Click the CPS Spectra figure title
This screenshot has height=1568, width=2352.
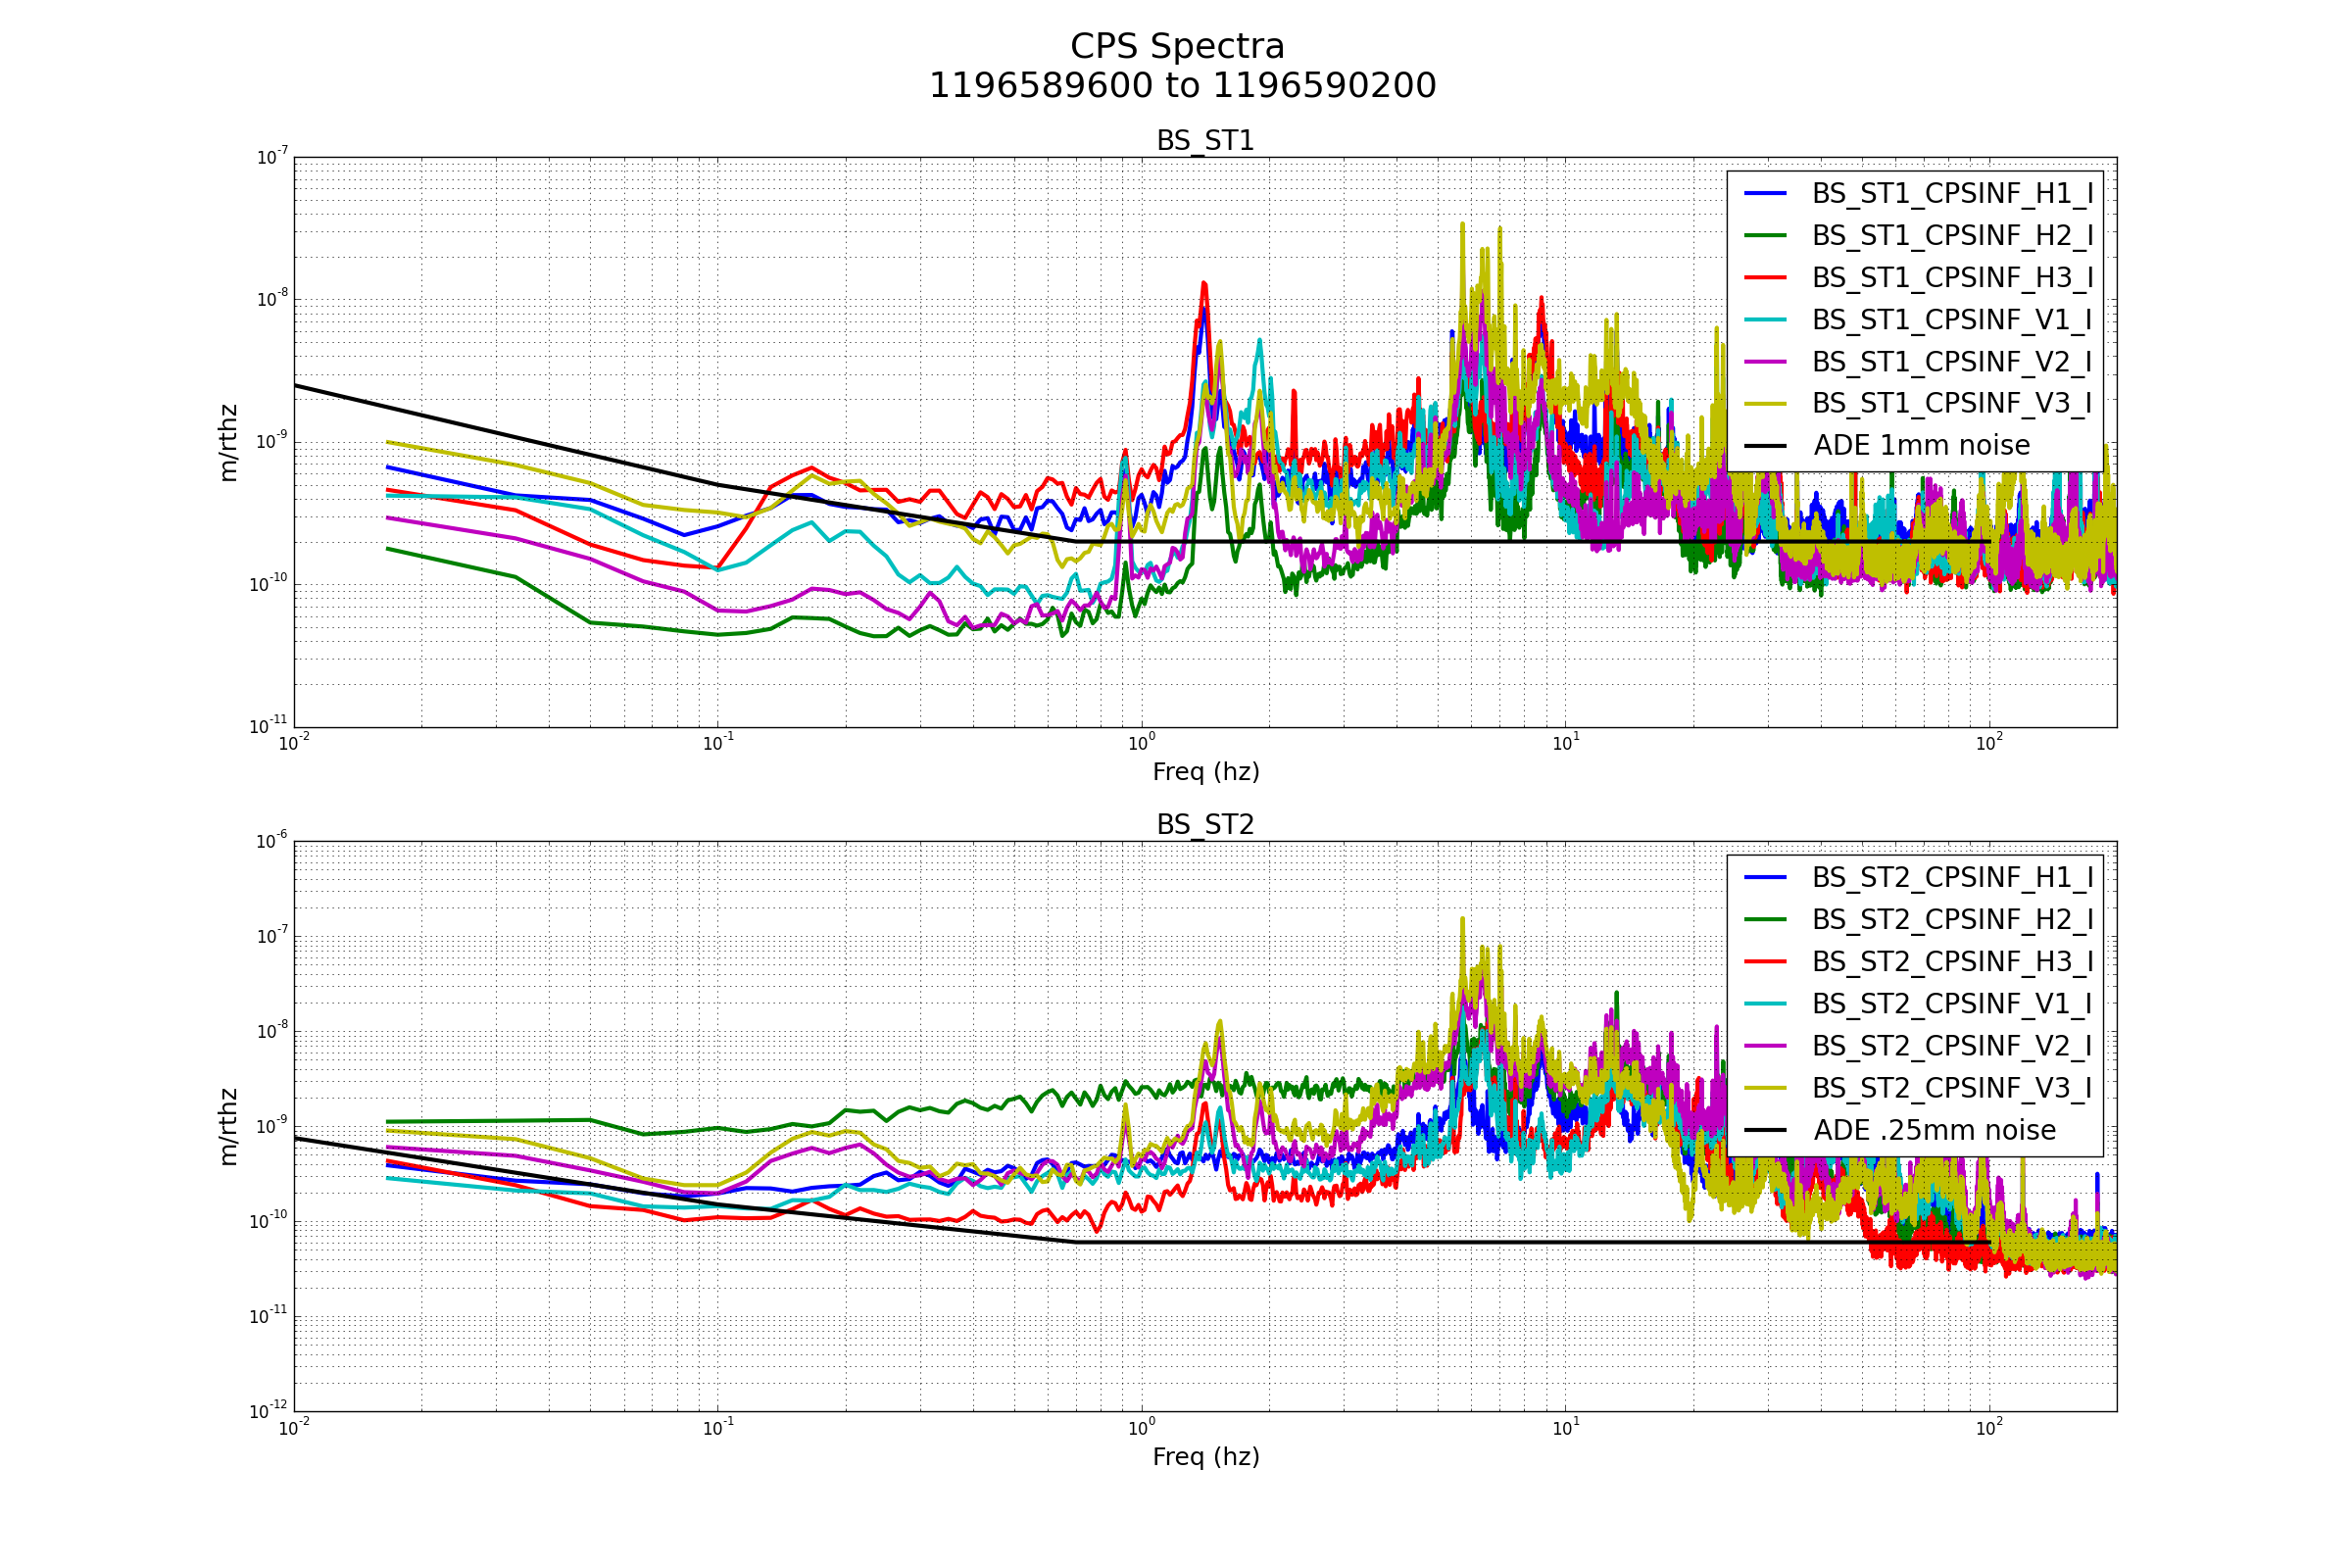pos(1177,47)
